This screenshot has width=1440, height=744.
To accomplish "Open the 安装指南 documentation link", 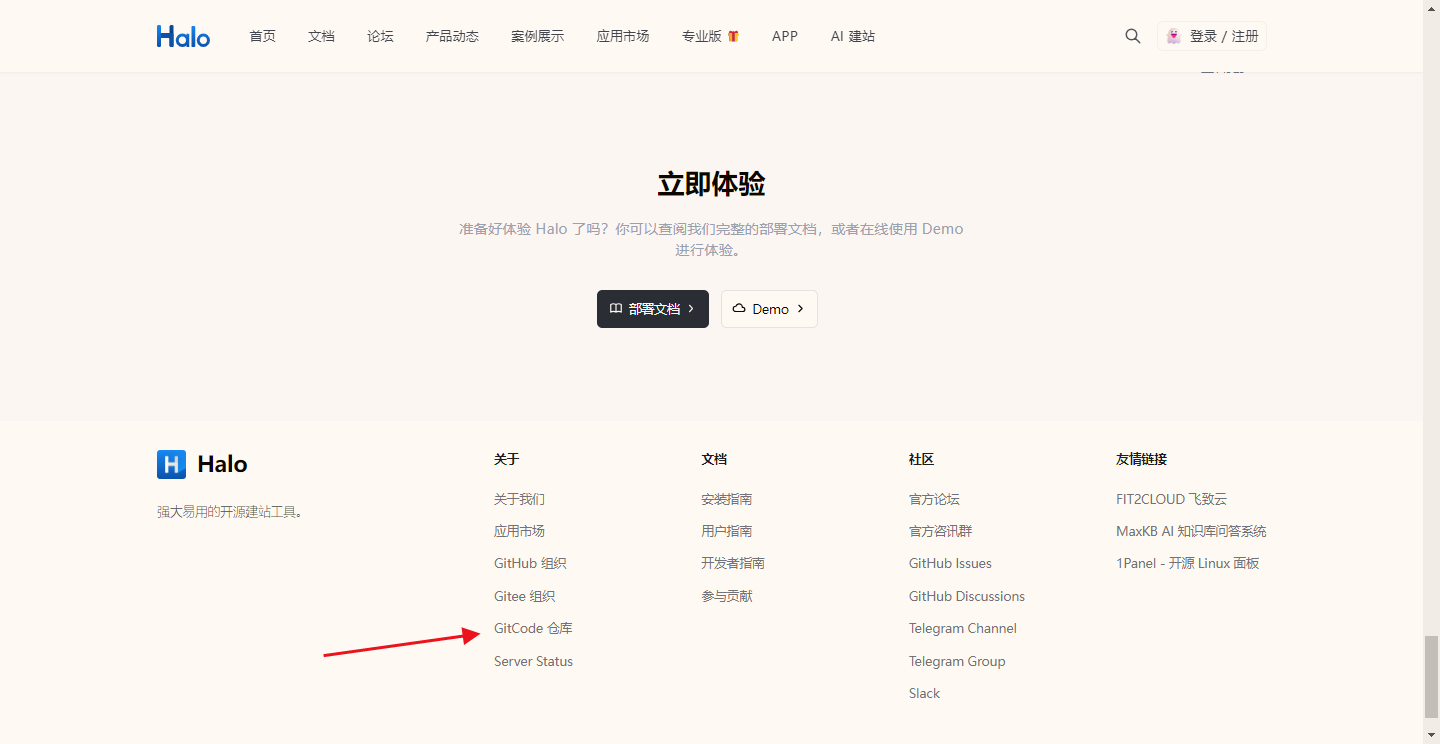I will [x=727, y=499].
